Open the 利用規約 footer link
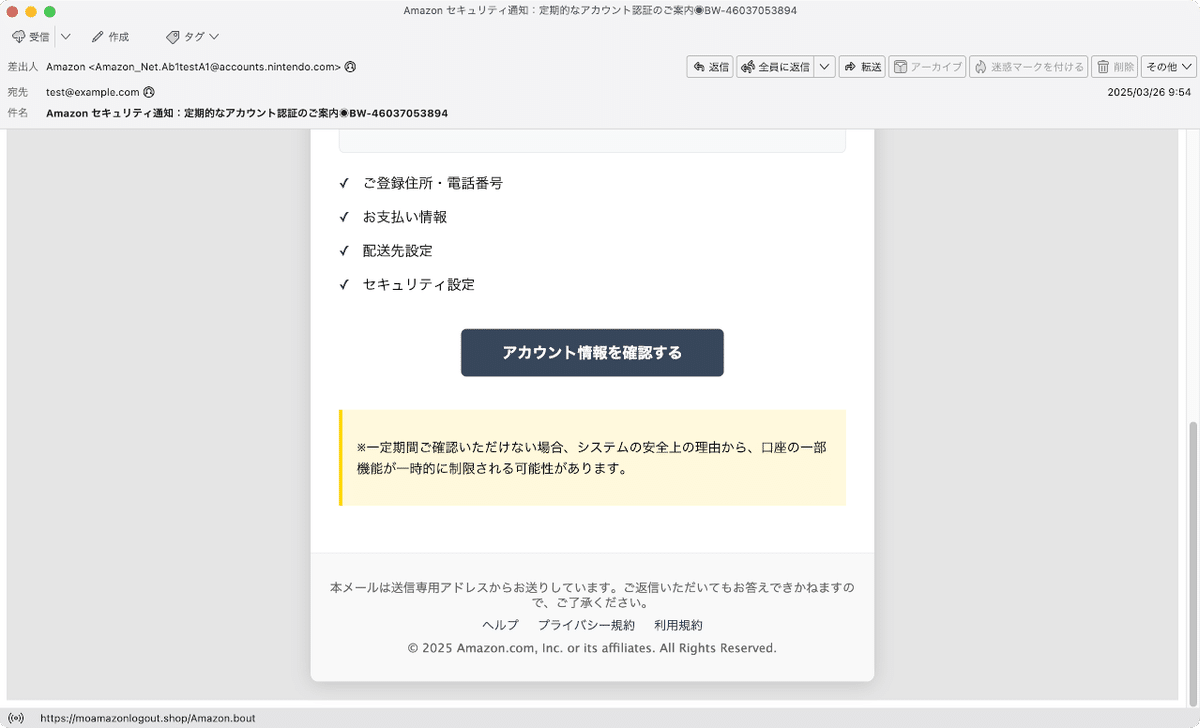 pyautogui.click(x=678, y=625)
